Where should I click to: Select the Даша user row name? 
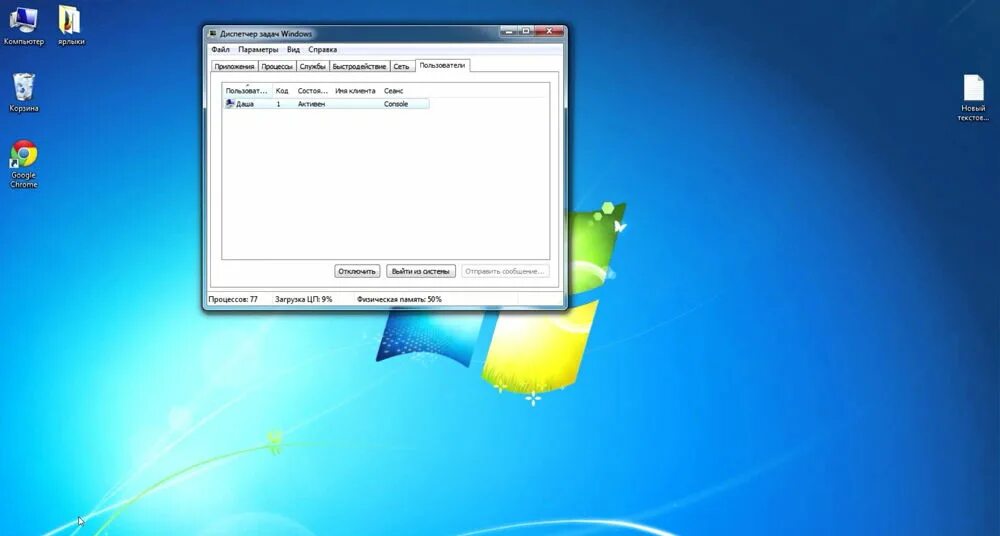(245, 104)
